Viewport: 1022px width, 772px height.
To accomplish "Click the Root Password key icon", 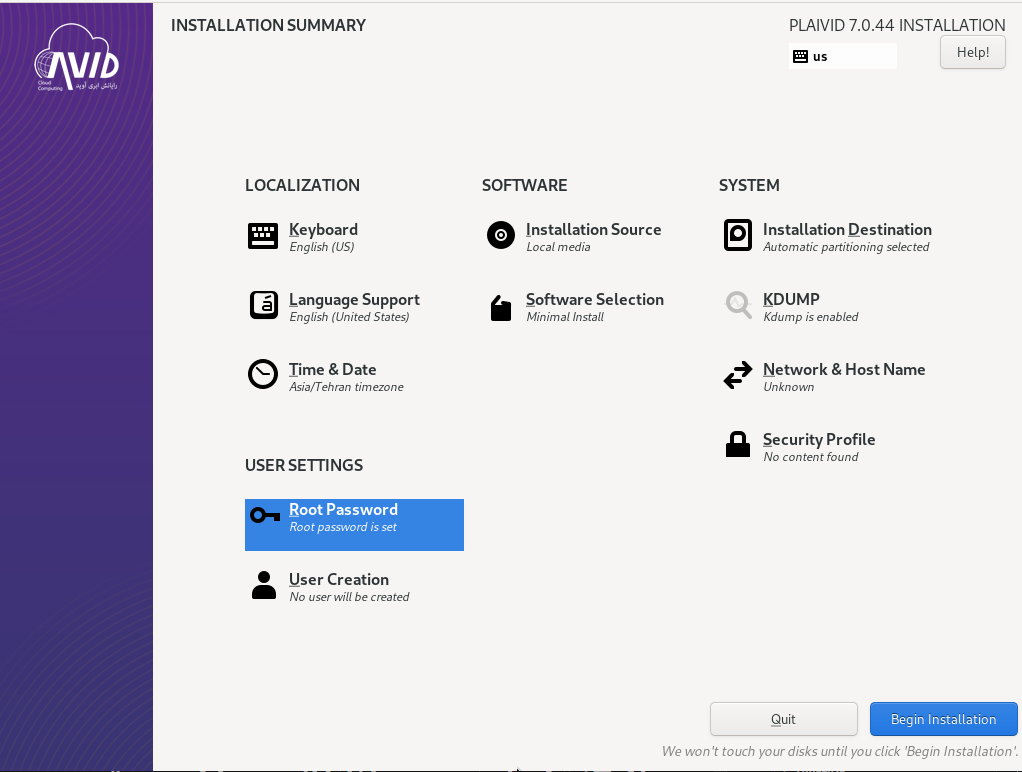I will click(x=265, y=515).
